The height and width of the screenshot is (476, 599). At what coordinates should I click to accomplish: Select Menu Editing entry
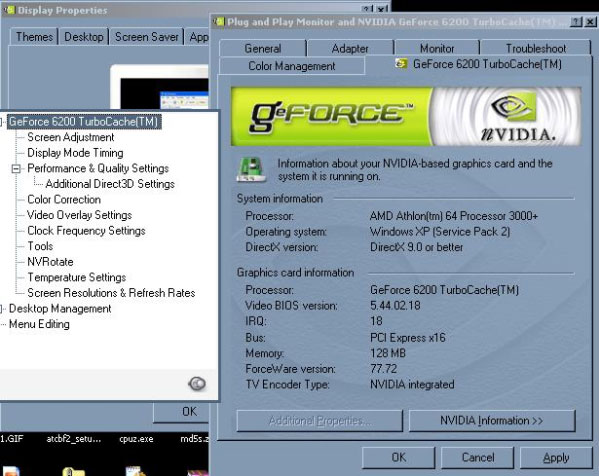39,324
